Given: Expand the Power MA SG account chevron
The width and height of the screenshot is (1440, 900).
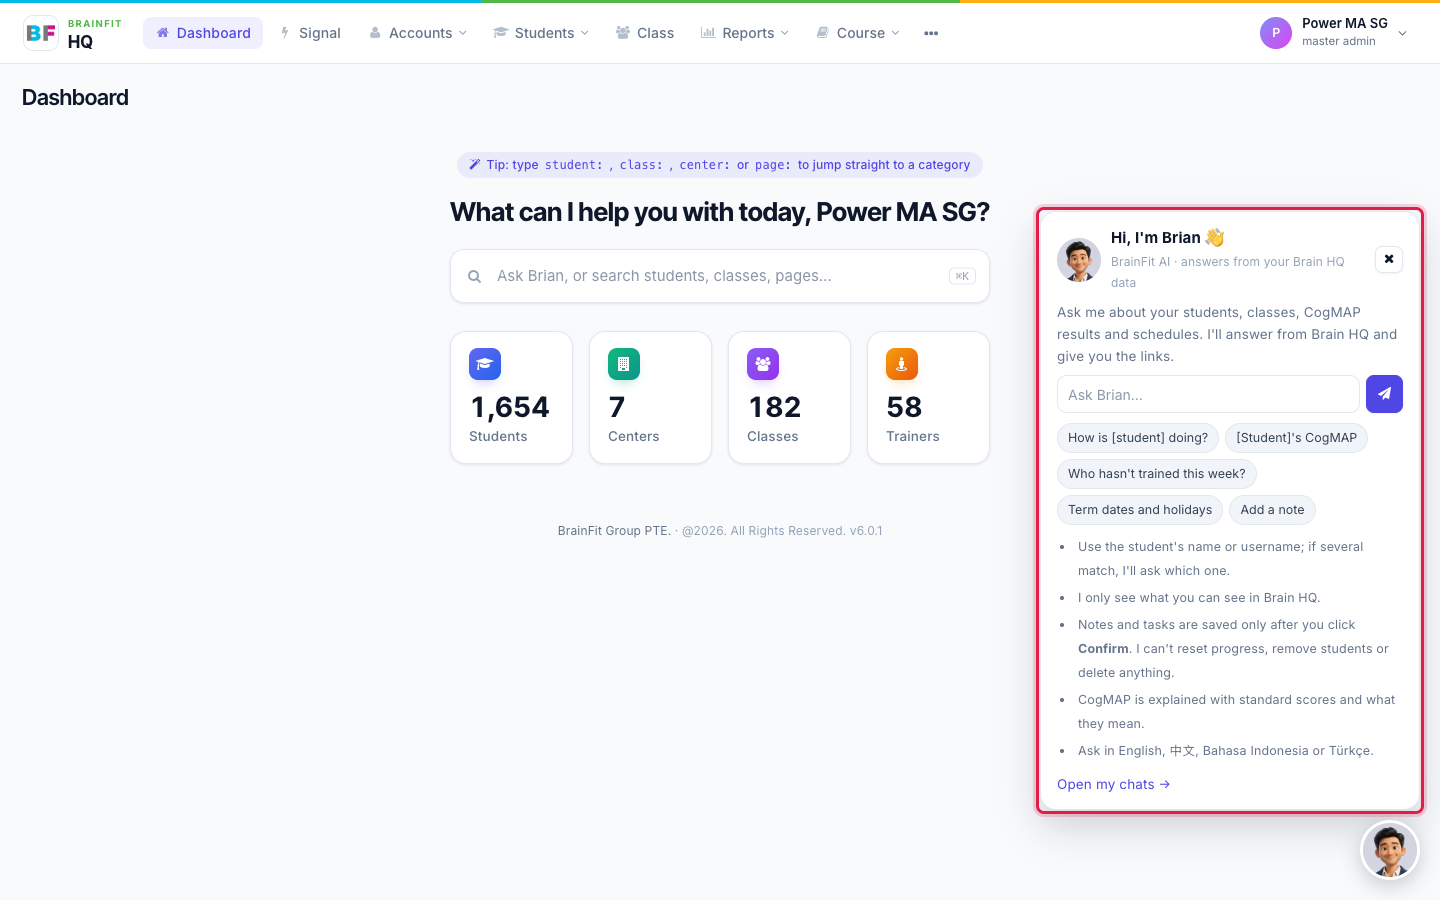Looking at the screenshot, I should (1402, 33).
